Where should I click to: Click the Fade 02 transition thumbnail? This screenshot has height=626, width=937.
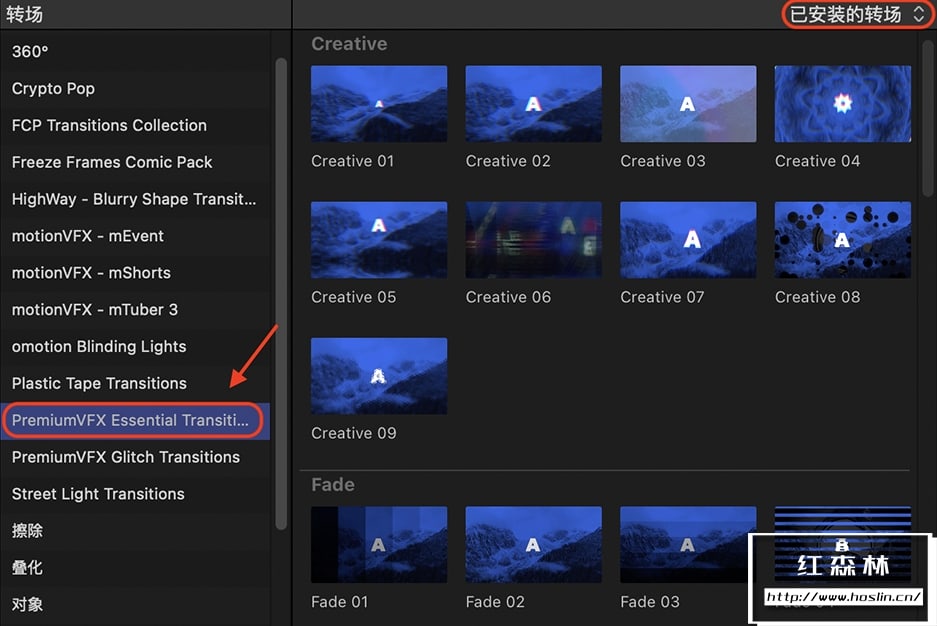(534, 544)
